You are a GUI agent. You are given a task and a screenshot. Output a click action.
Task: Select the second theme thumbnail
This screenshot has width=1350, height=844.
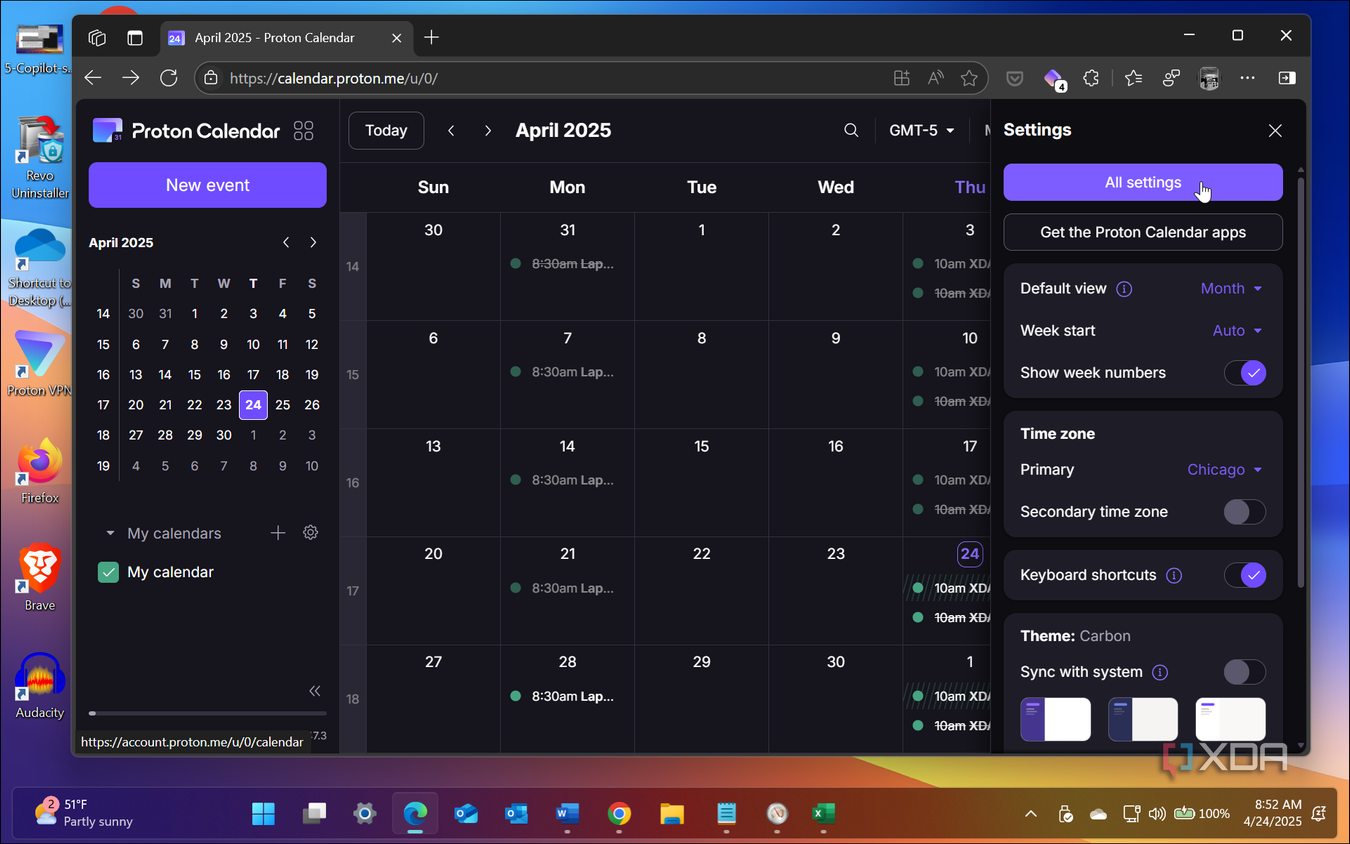click(1143, 719)
